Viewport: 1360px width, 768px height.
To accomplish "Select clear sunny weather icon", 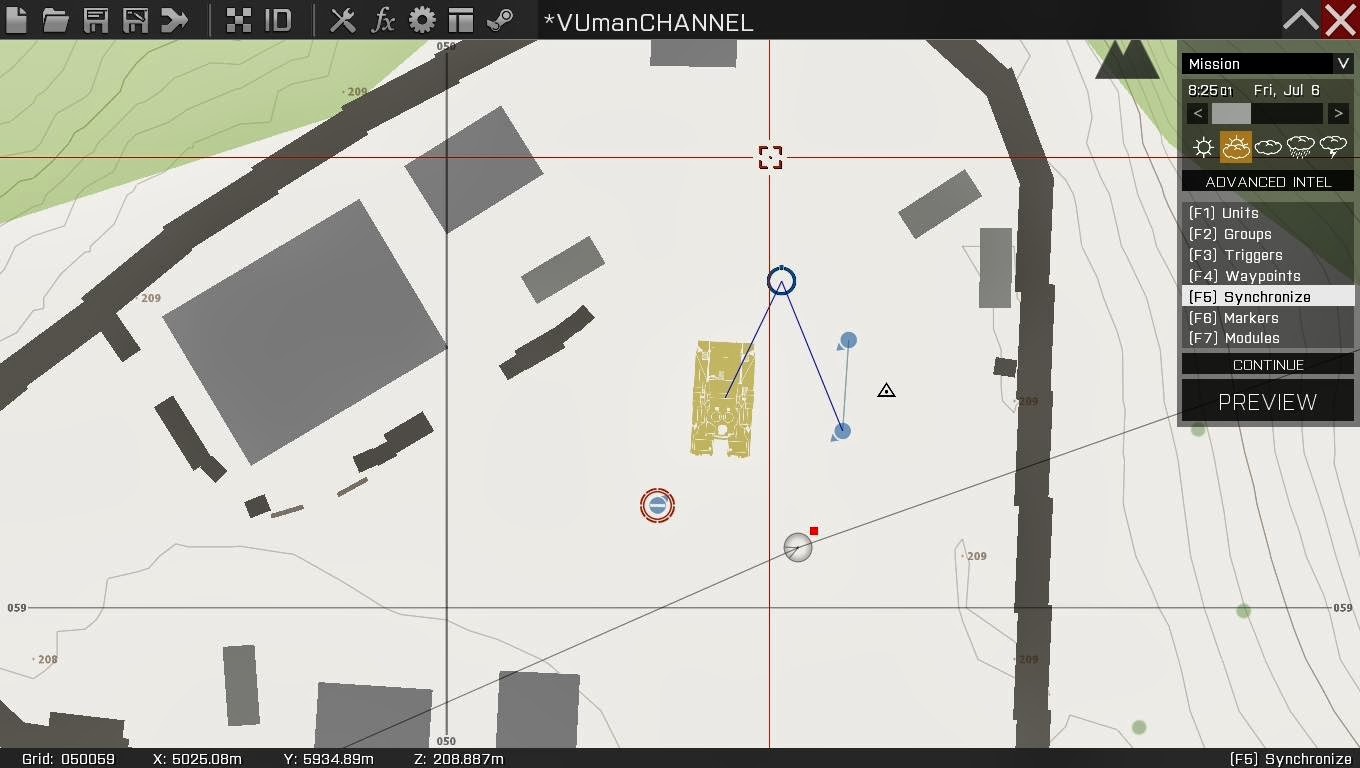I will pos(1203,148).
